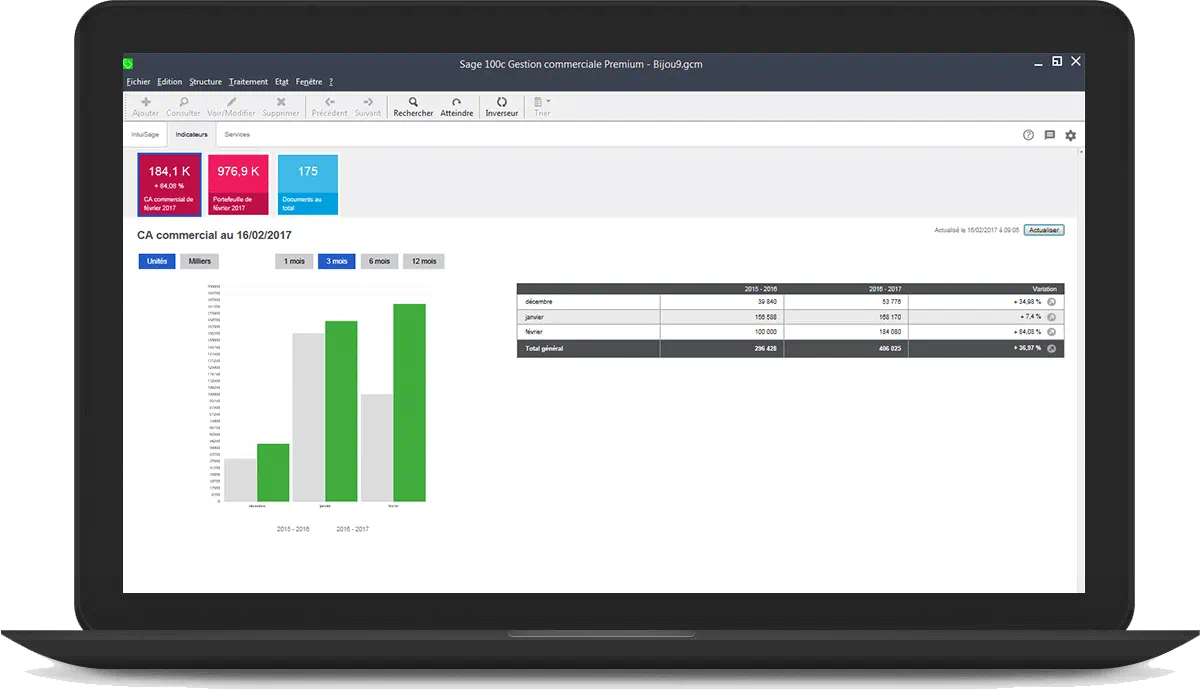Select the 1 mois period
The height and width of the screenshot is (690, 1200).
(x=294, y=261)
